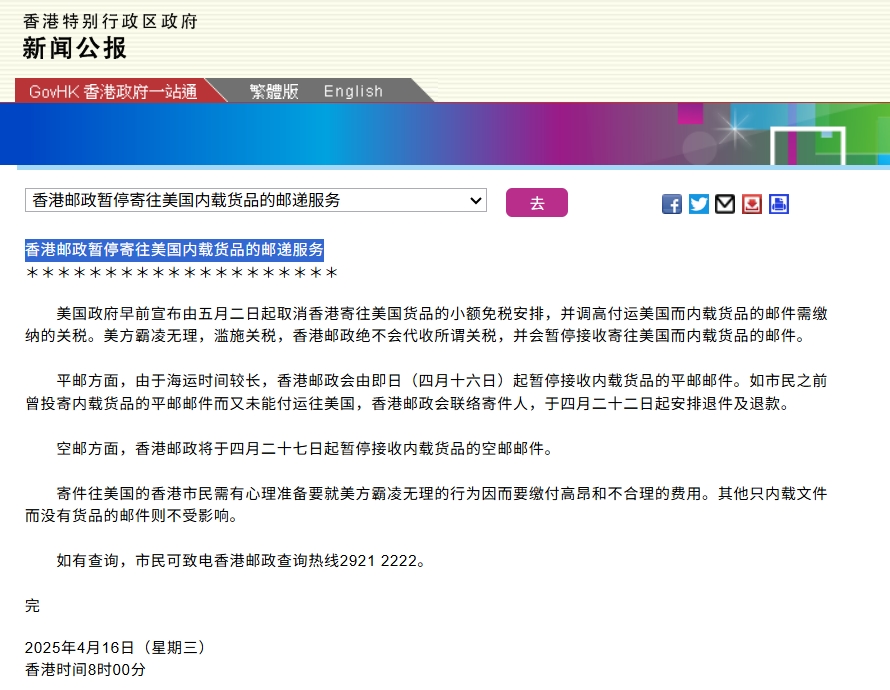This screenshot has width=890, height=690.
Task: Click the date 2025年4月16日（星期三）
Action: click(115, 647)
